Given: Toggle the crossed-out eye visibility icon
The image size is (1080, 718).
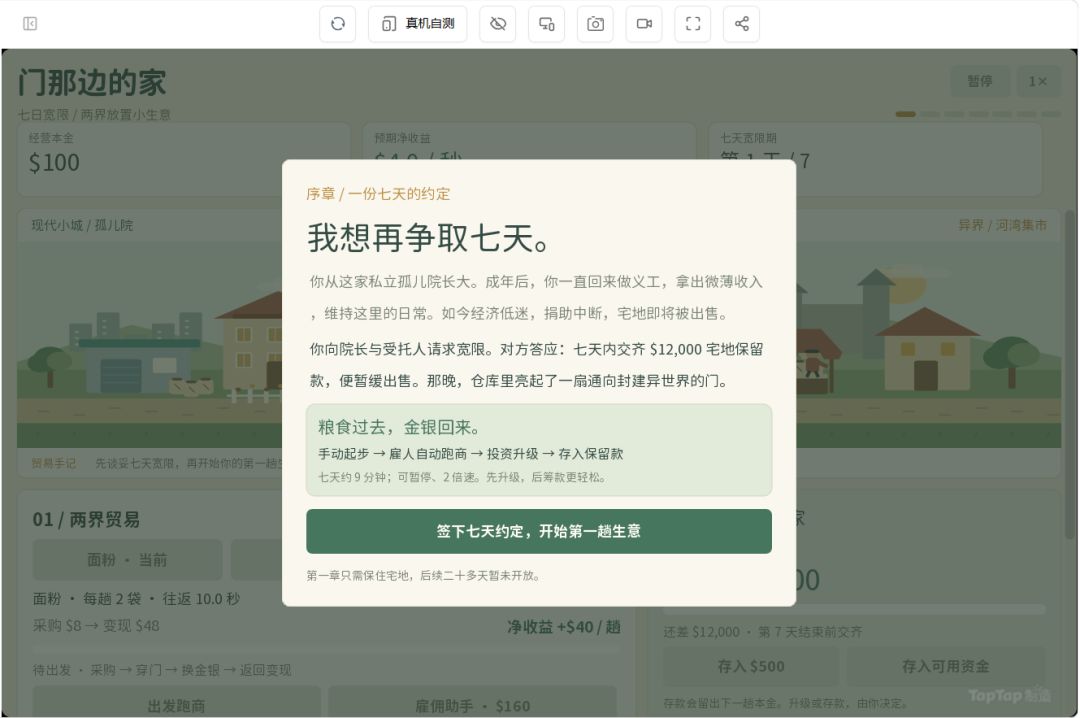Looking at the screenshot, I should point(497,24).
